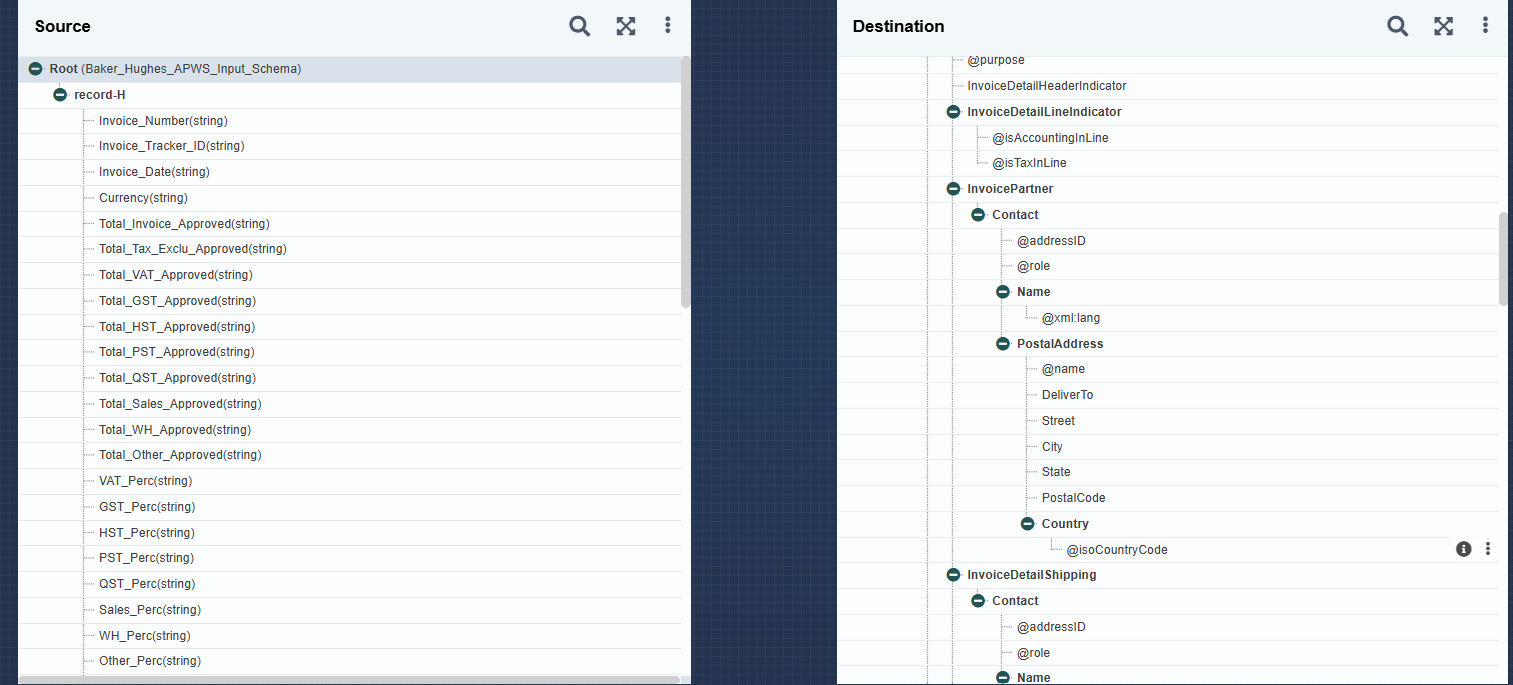Select @addressID under InvoicePartner Contact

[1051, 241]
